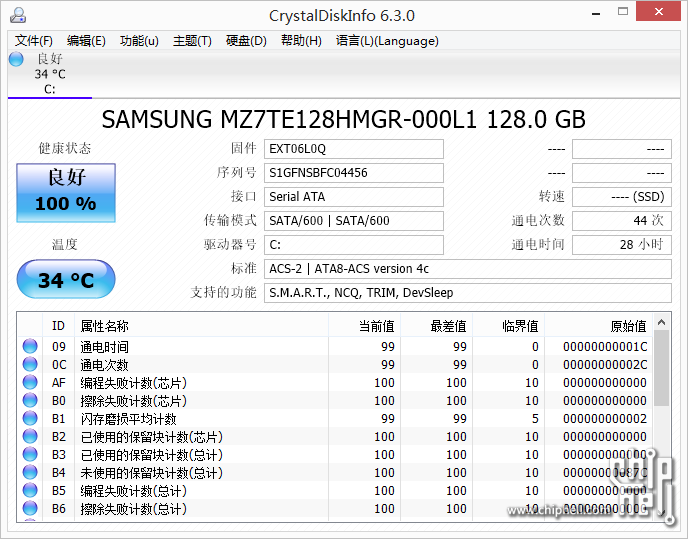
Task: Click the status orb for row AF
Action: [x=30, y=382]
